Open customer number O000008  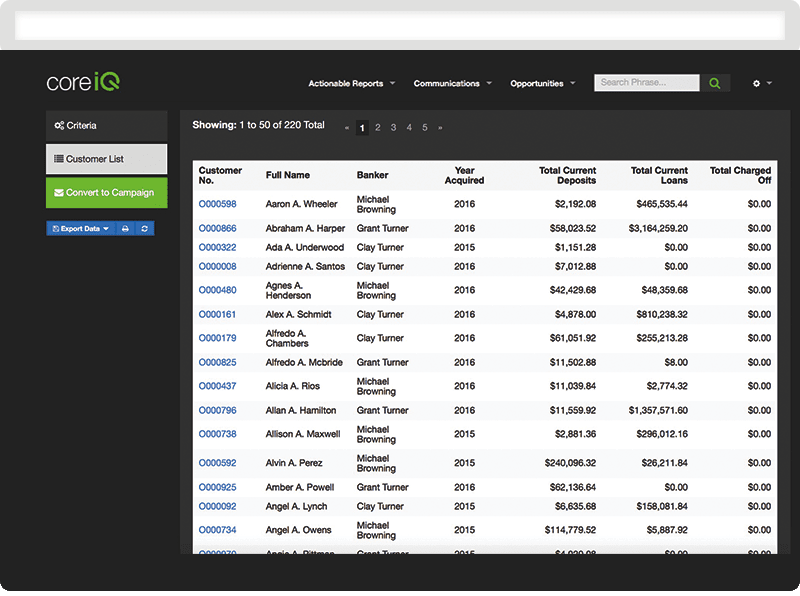point(217,266)
